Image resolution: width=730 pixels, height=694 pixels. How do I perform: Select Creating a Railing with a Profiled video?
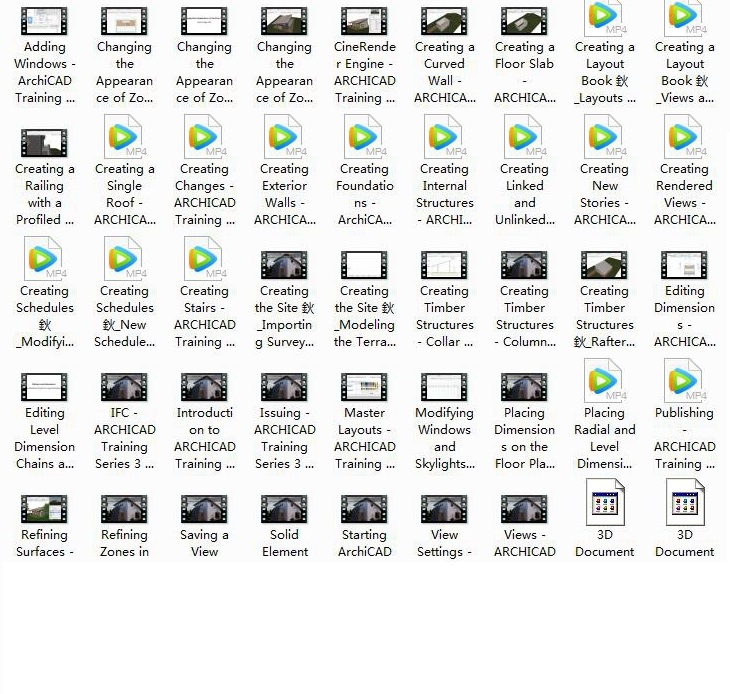tap(44, 143)
